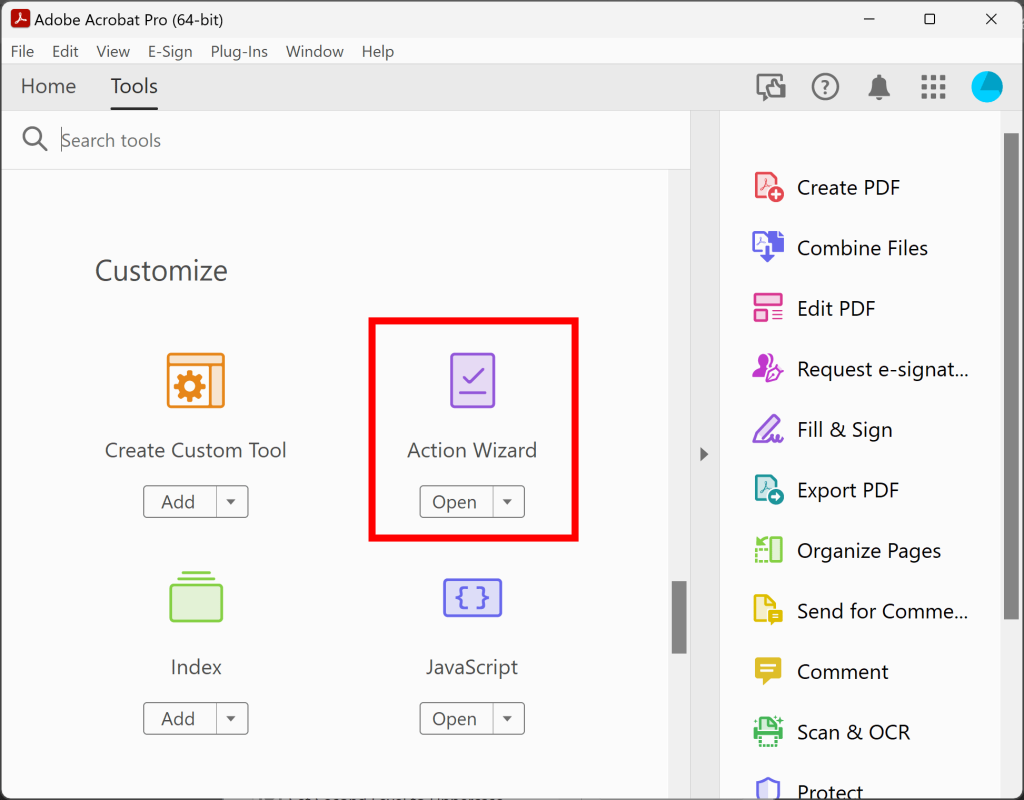Click the Edit PDF label
1024x800 pixels.
[x=836, y=308]
